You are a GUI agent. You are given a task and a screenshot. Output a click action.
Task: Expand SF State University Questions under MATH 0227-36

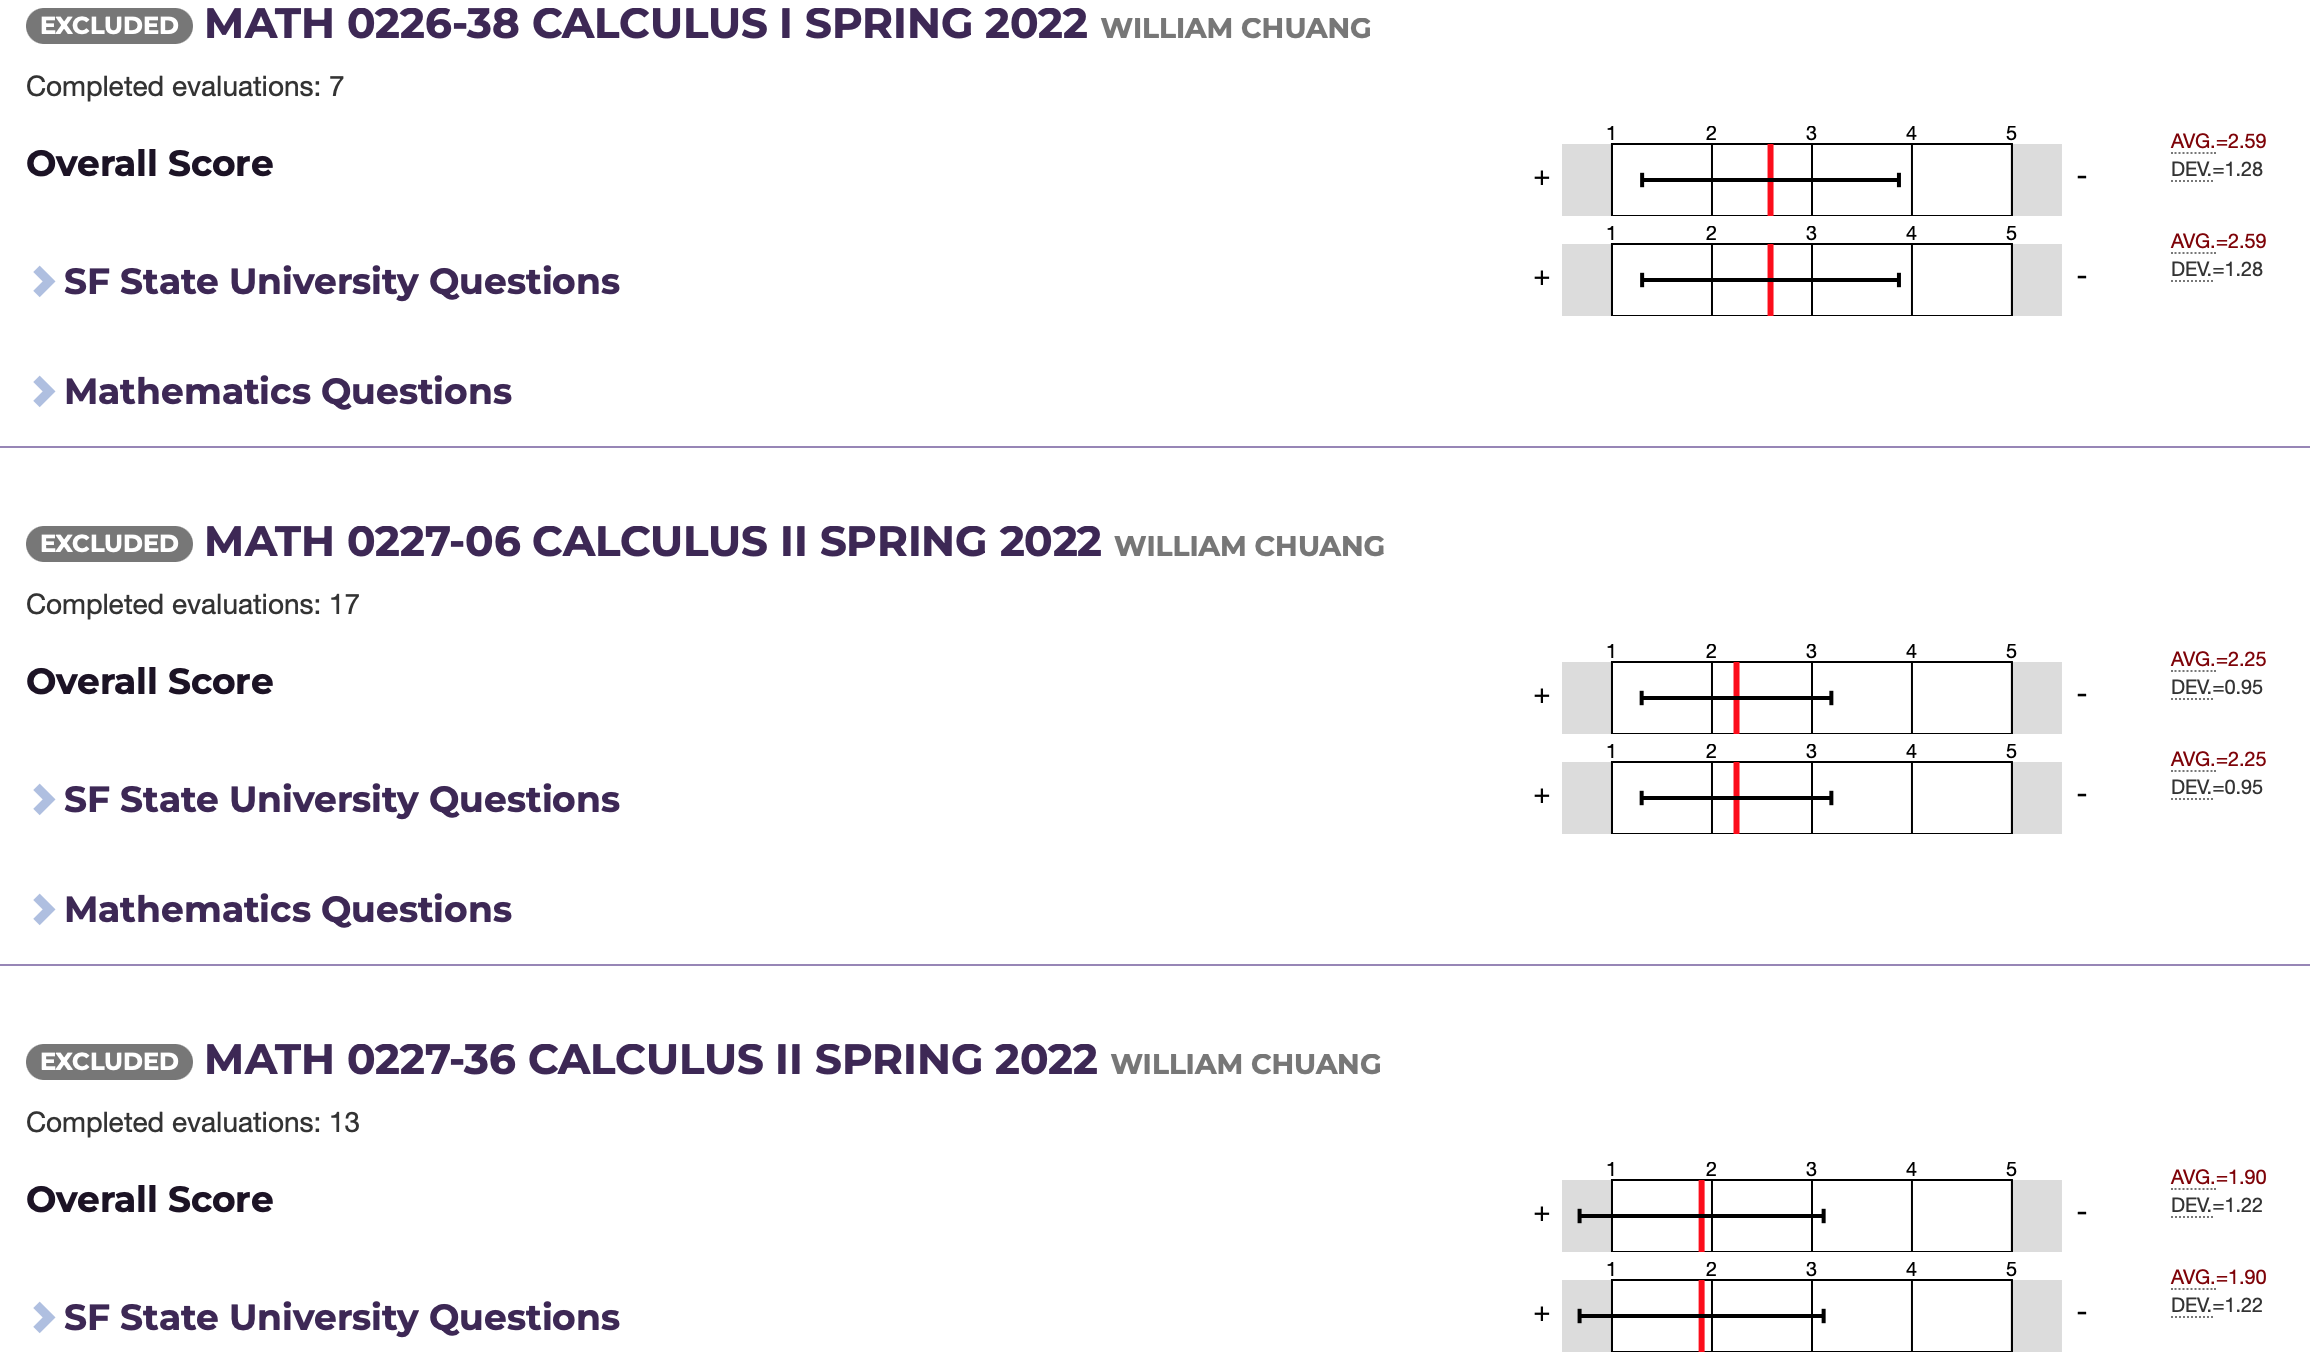coord(340,1318)
